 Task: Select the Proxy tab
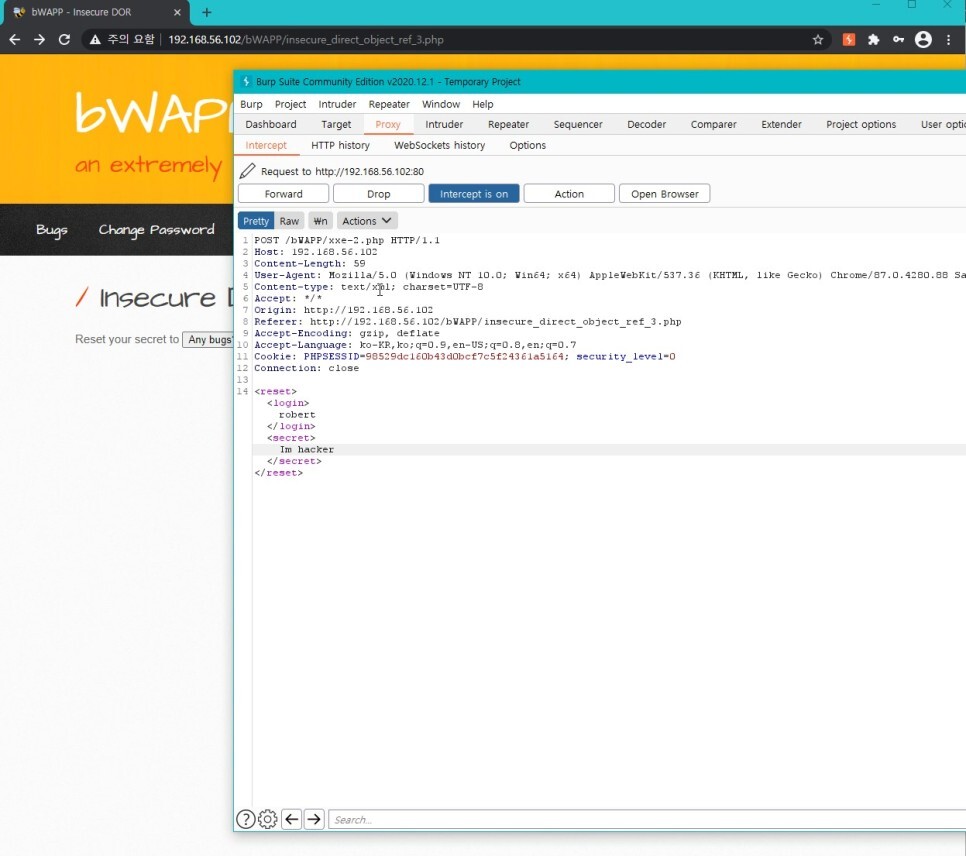coord(388,124)
